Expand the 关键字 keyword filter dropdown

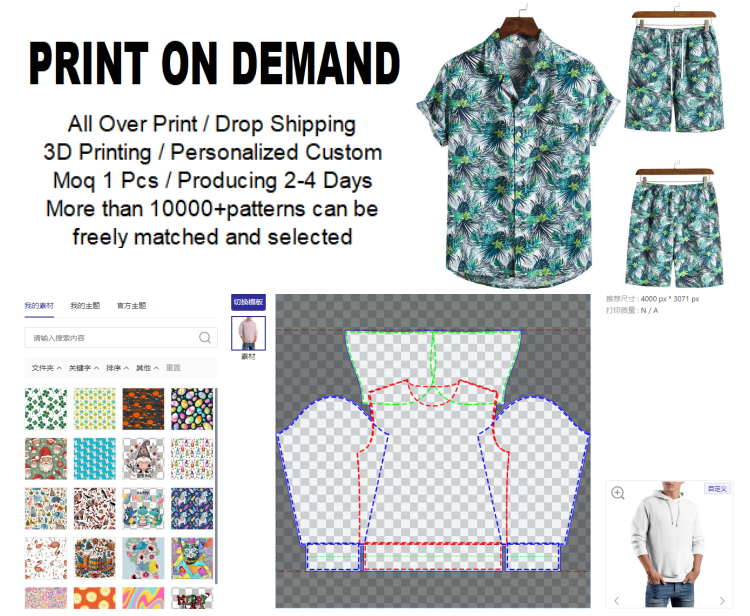click(x=84, y=368)
